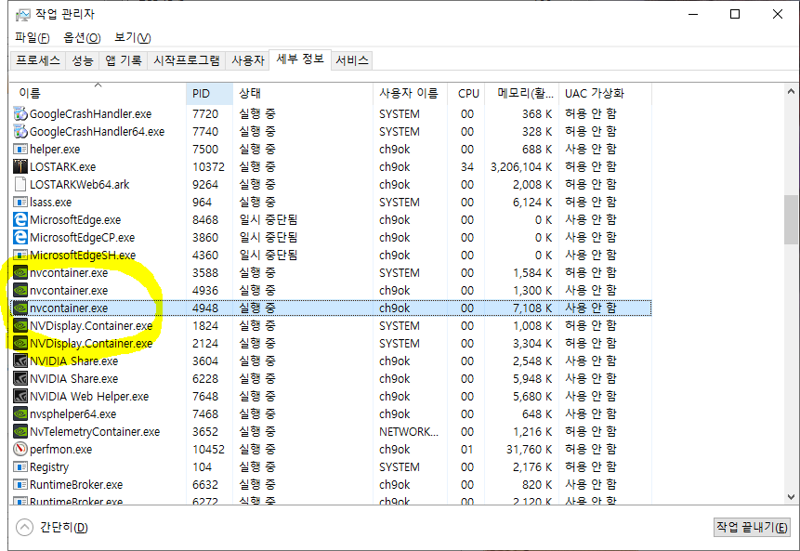The image size is (800, 551).
Task: Click the RuntimeBroker.exe icon with PID 6632
Action: [20, 485]
